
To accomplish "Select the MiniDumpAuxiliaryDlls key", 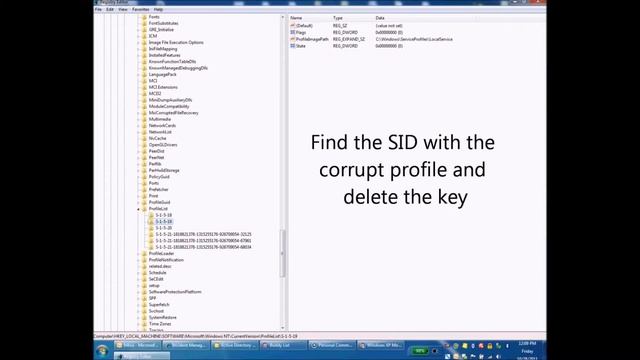I will [x=170, y=100].
